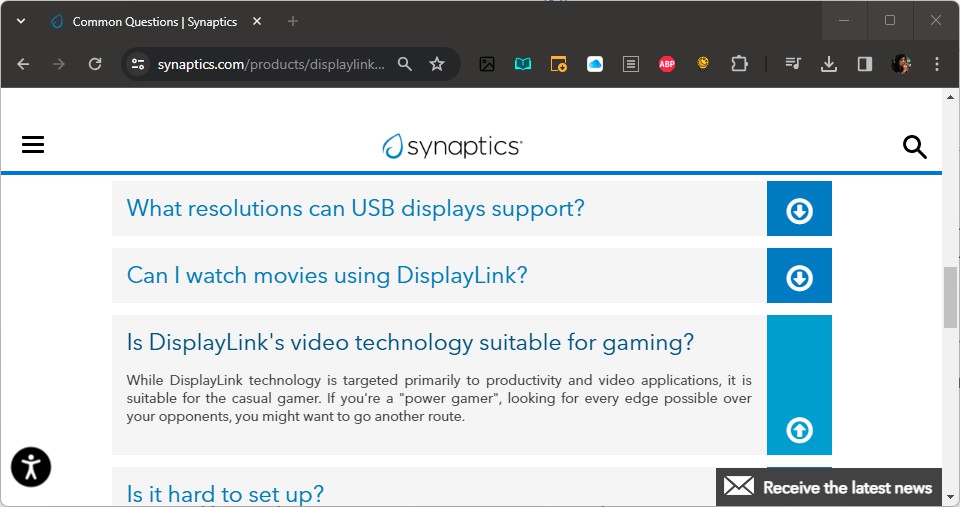Open the tab search dropdown arrow
Screen dimensions: 960x507
[x=21, y=21]
